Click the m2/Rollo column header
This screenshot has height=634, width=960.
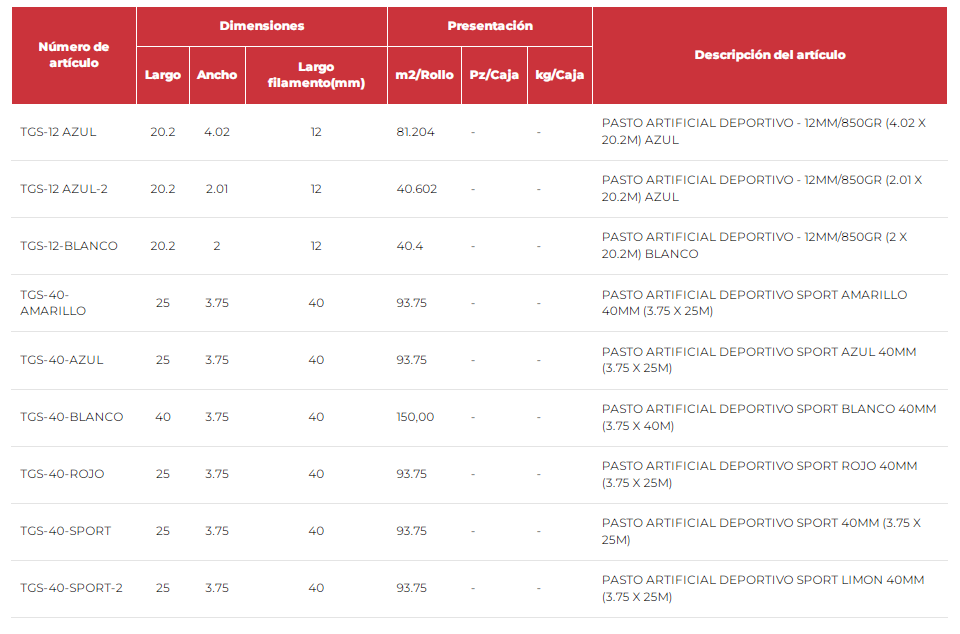(x=425, y=75)
